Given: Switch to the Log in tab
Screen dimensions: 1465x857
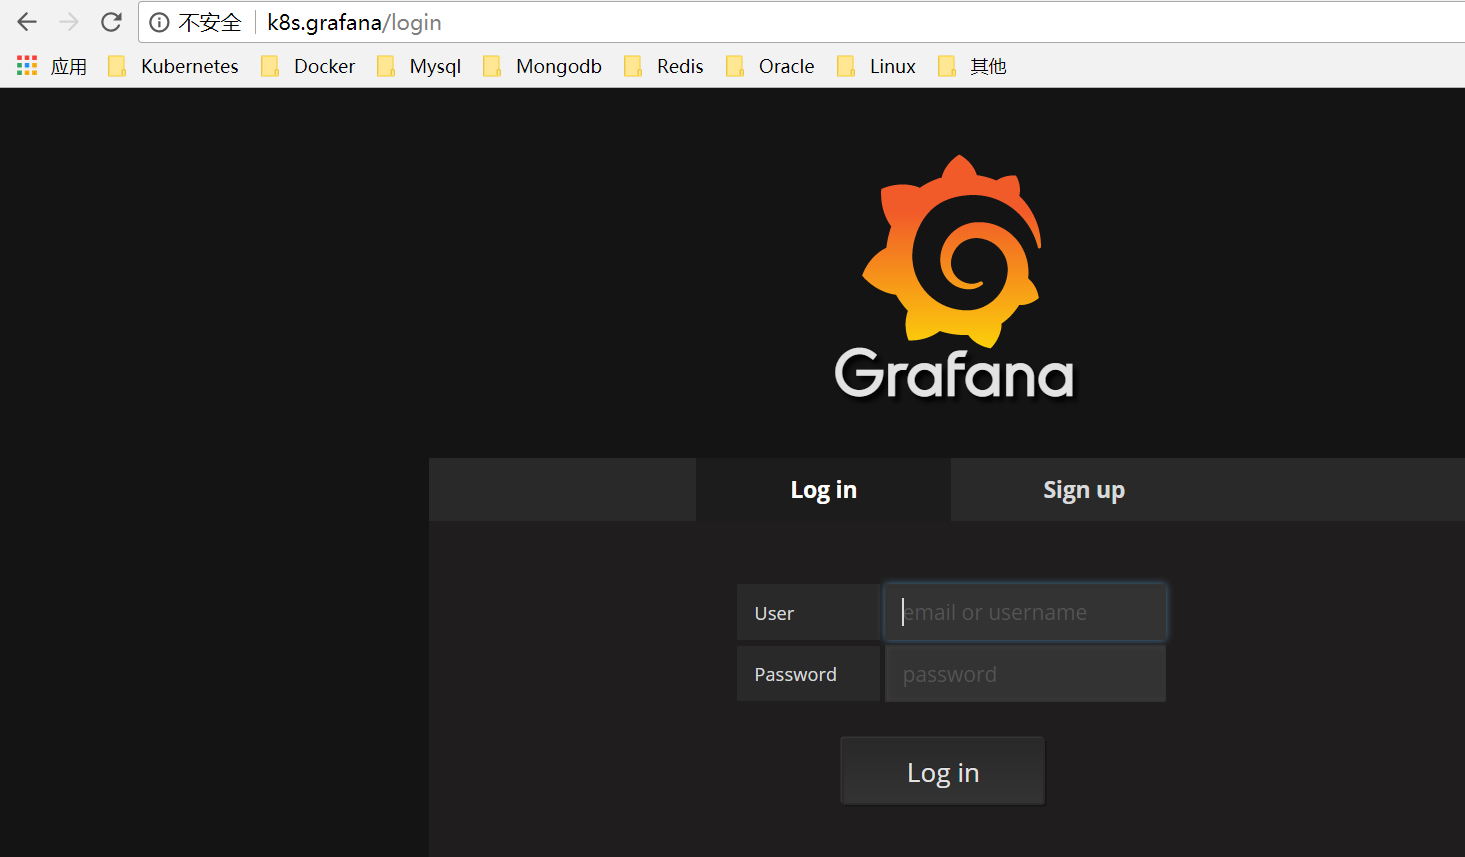Looking at the screenshot, I should pos(823,490).
